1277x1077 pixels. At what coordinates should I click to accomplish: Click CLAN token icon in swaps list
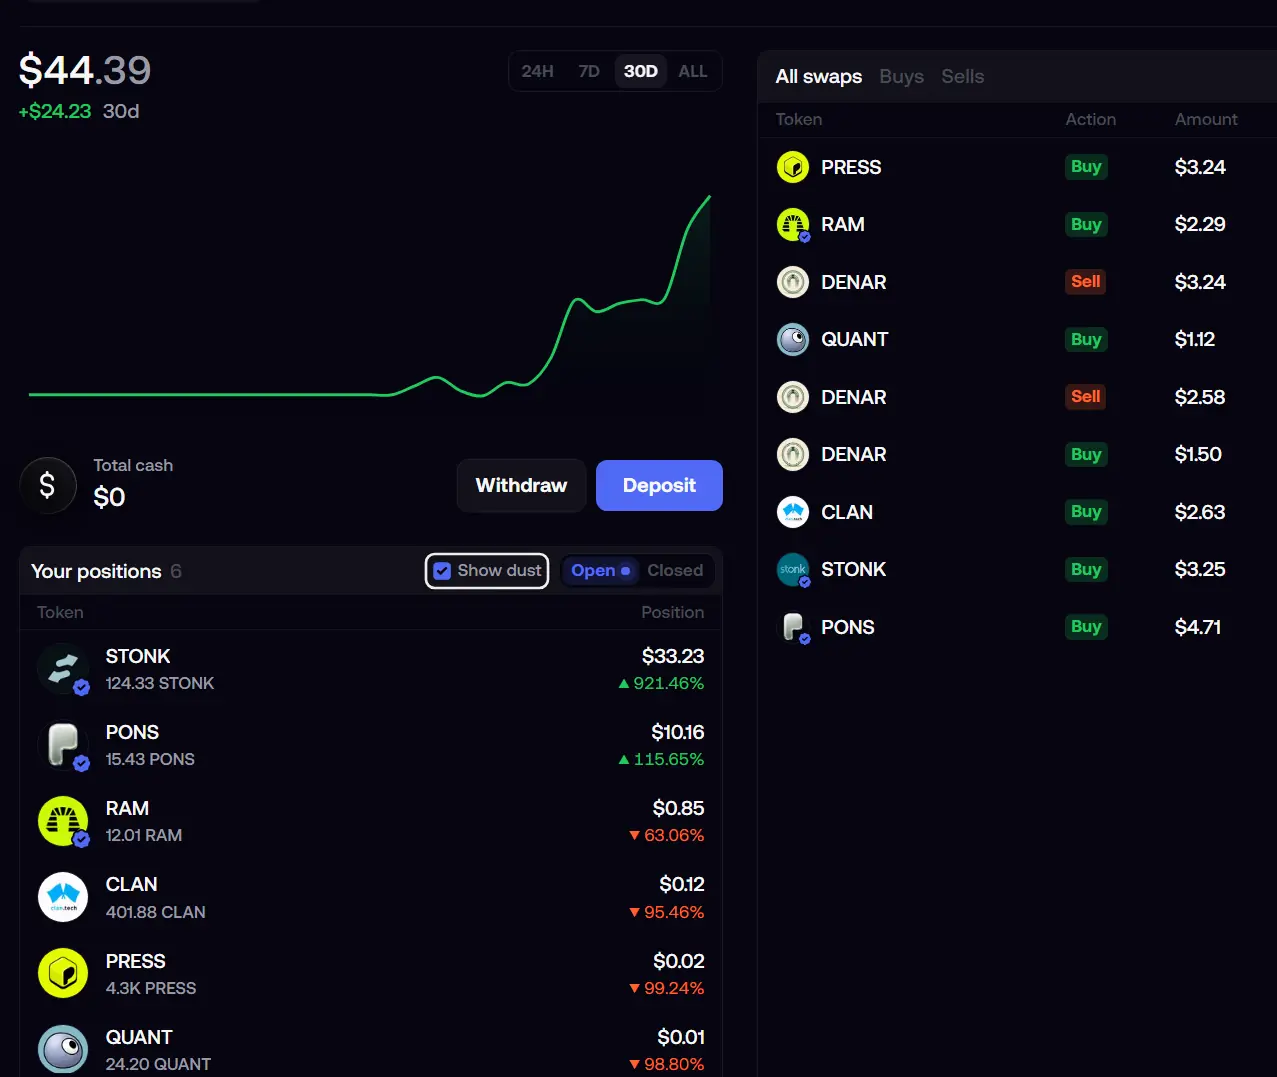coord(793,512)
